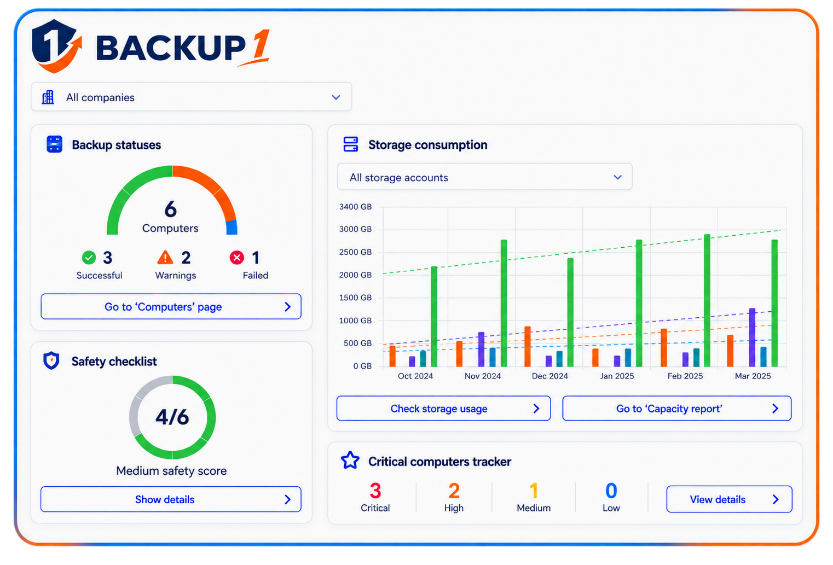This screenshot has width=833, height=565.
Task: Click the building icon in companies selector
Action: pos(48,97)
